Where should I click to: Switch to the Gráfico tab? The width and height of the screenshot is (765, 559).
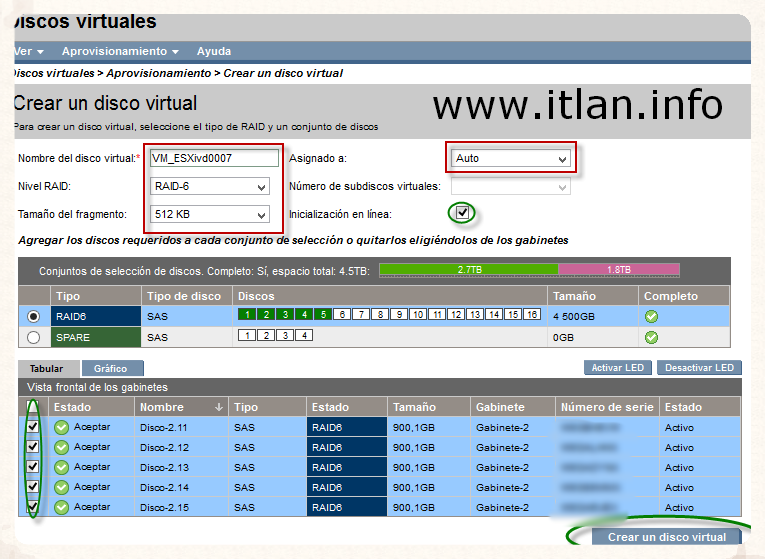[111, 369]
